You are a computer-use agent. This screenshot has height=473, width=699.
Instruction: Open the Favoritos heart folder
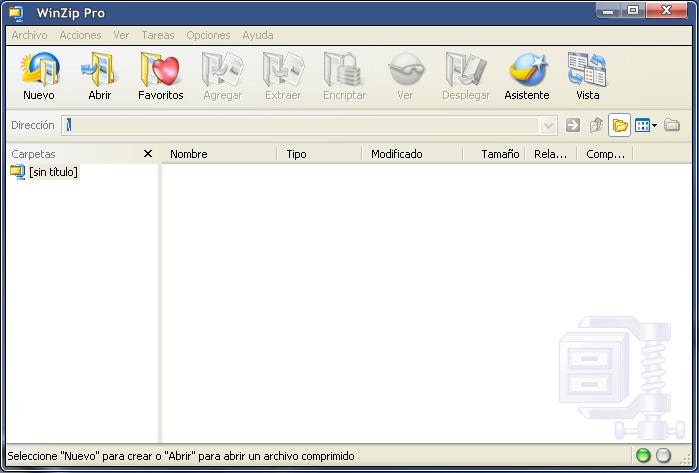tap(160, 76)
